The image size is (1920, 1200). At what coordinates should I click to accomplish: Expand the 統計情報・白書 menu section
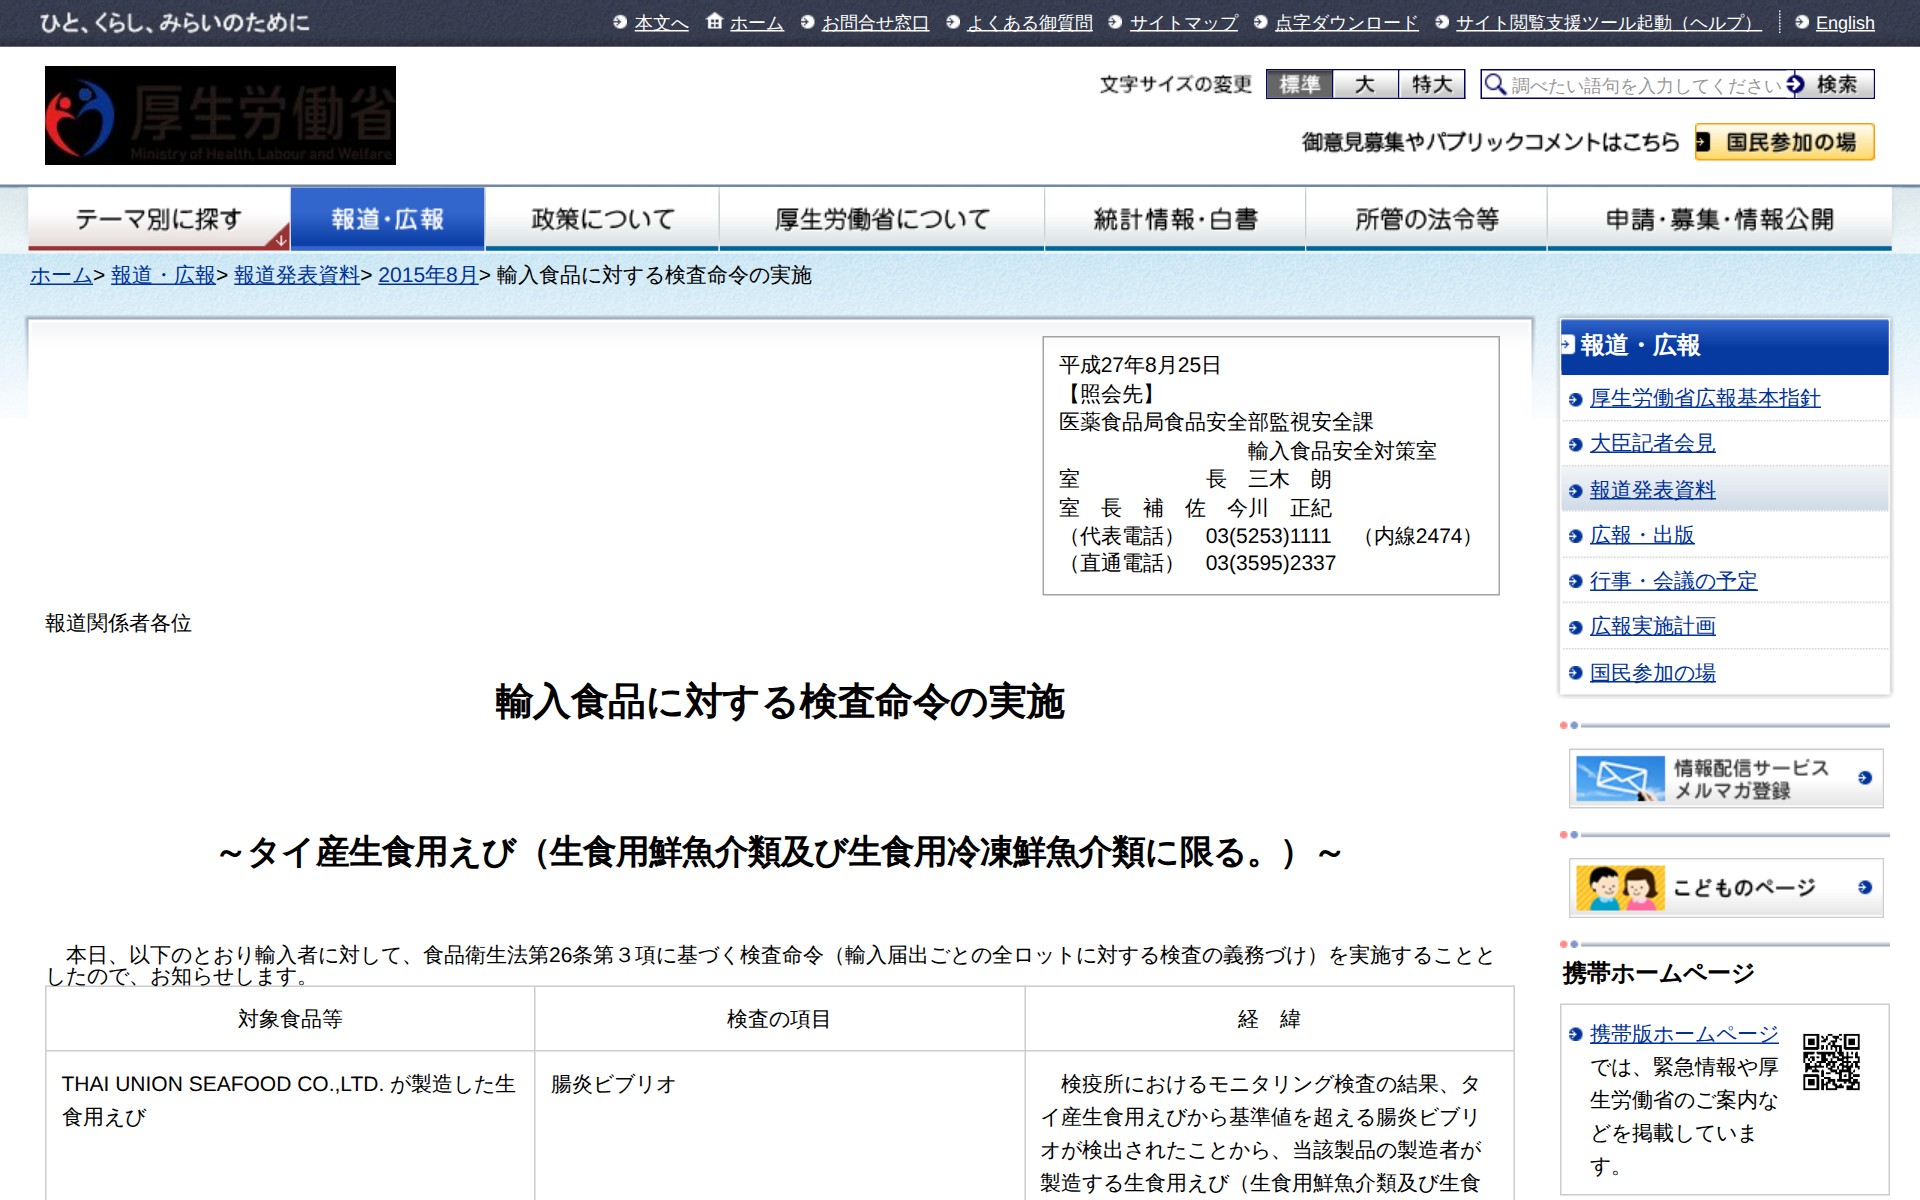[1176, 216]
